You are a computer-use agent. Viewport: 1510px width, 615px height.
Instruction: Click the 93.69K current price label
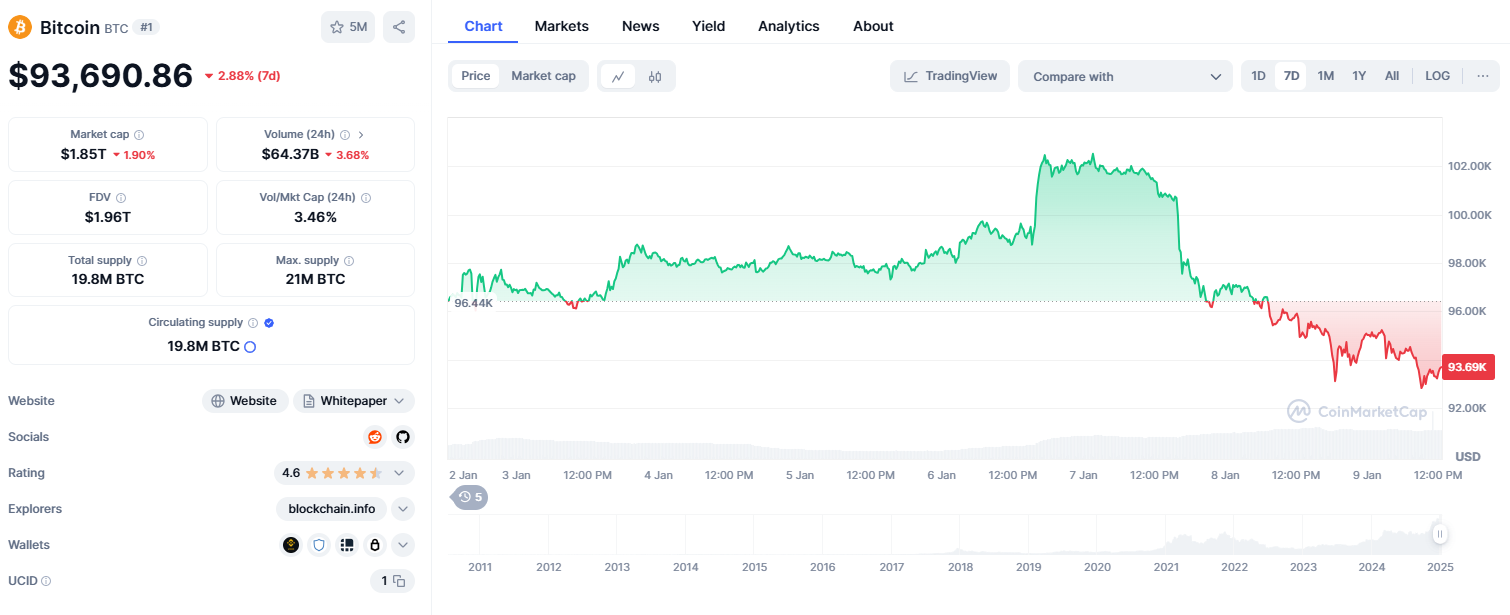pyautogui.click(x=1468, y=367)
